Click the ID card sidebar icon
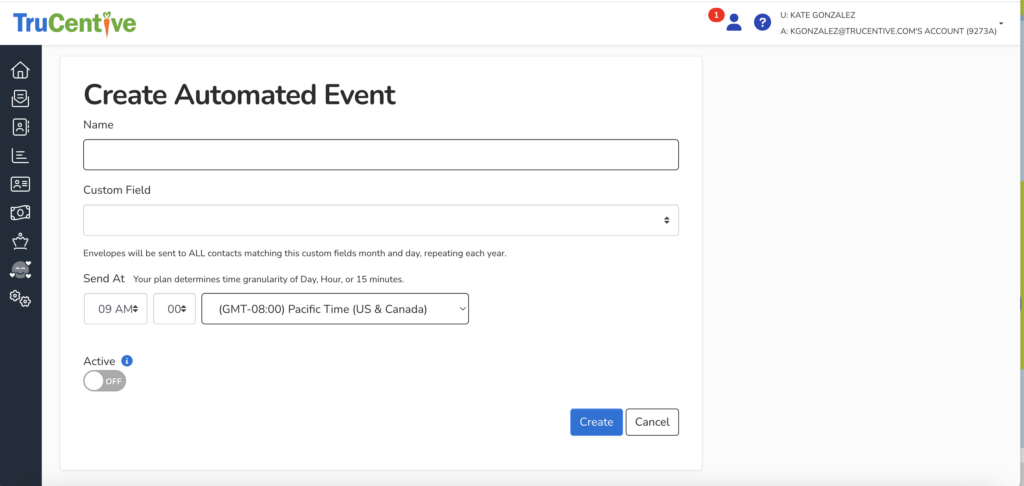1024x486 pixels. (x=20, y=184)
